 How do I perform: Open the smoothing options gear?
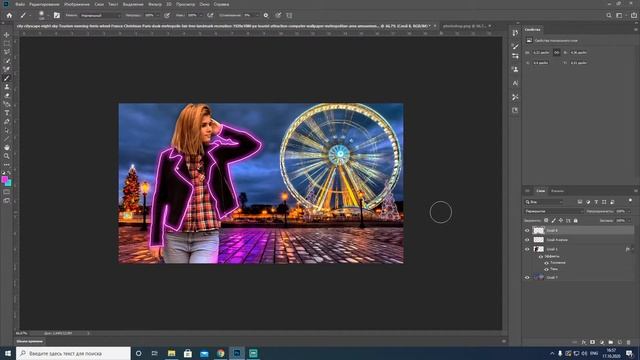point(266,16)
